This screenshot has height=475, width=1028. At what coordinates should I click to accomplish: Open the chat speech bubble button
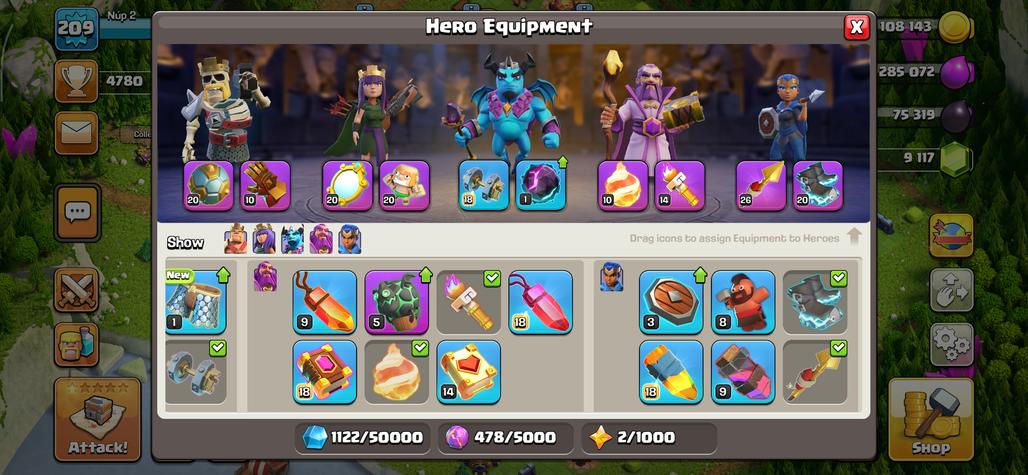point(77,212)
